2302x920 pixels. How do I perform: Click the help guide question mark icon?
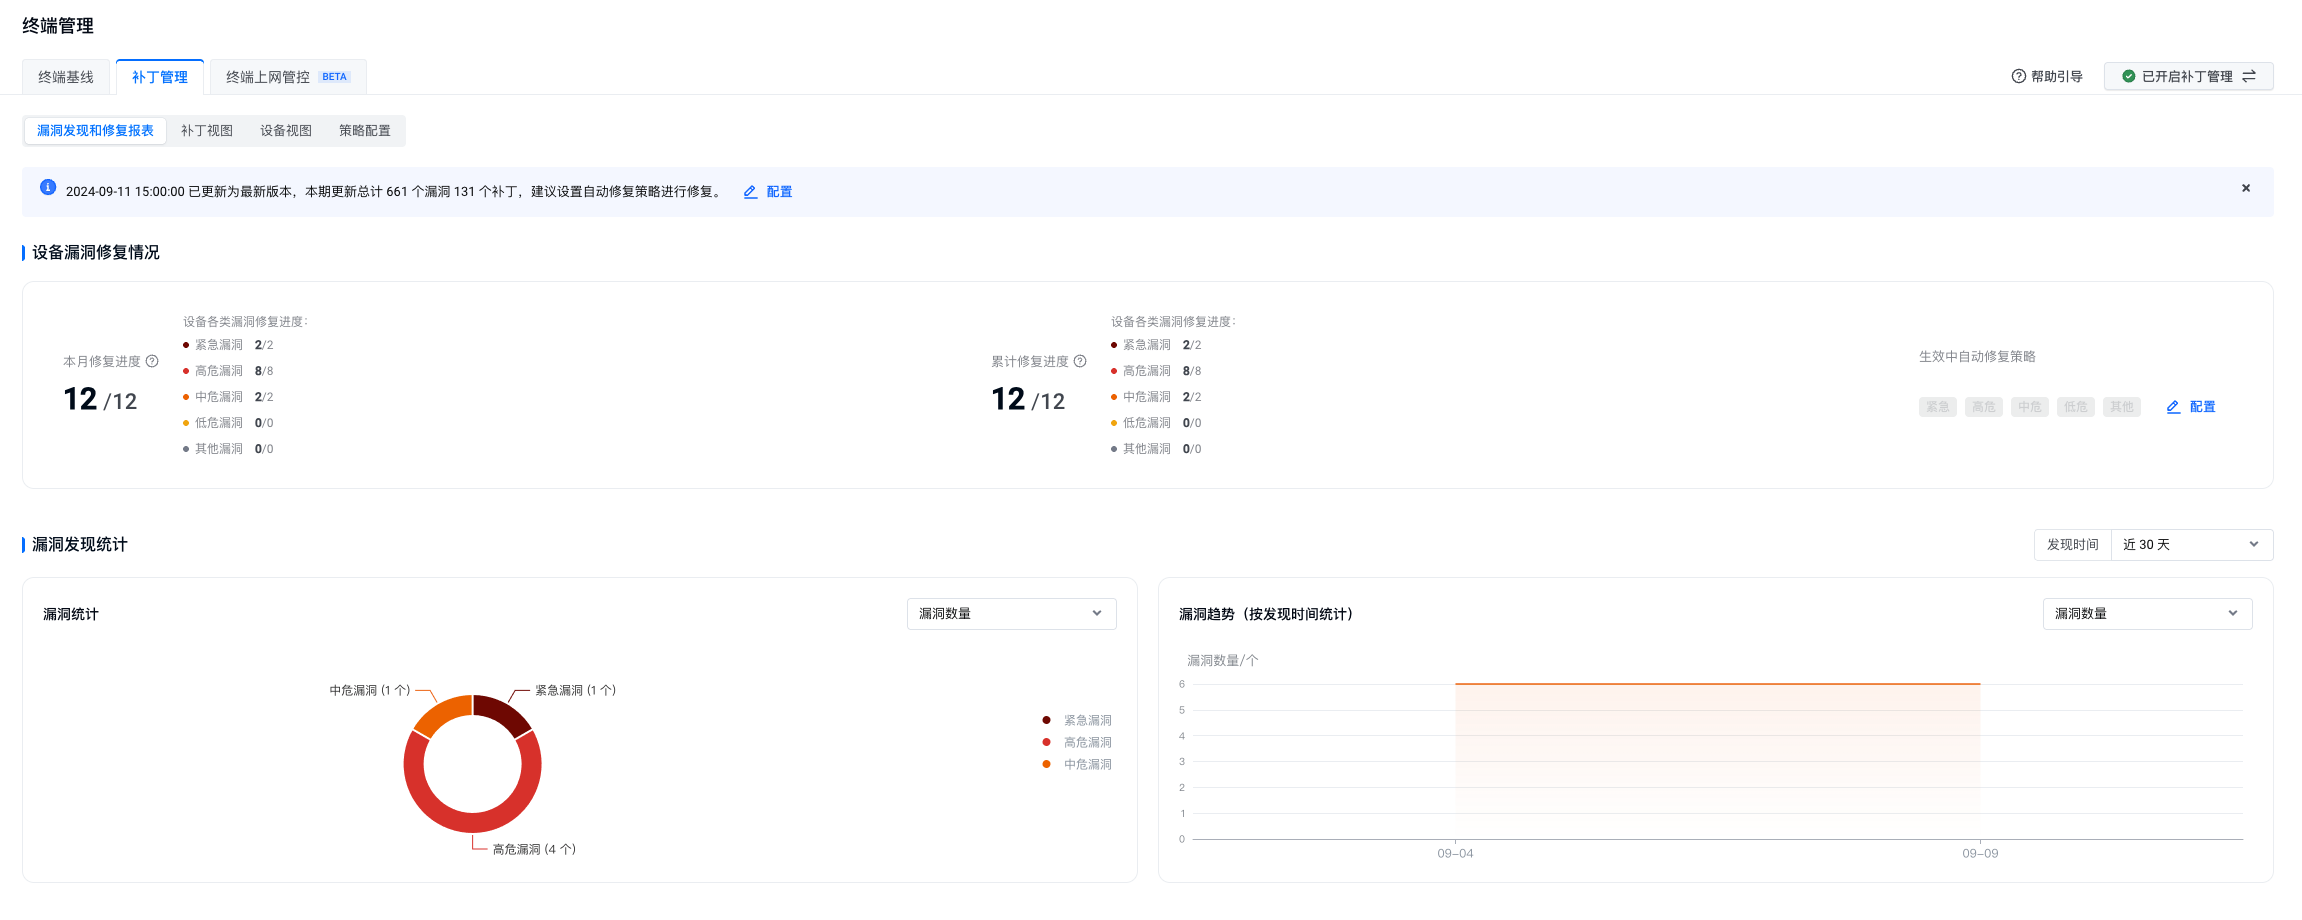(x=2018, y=77)
